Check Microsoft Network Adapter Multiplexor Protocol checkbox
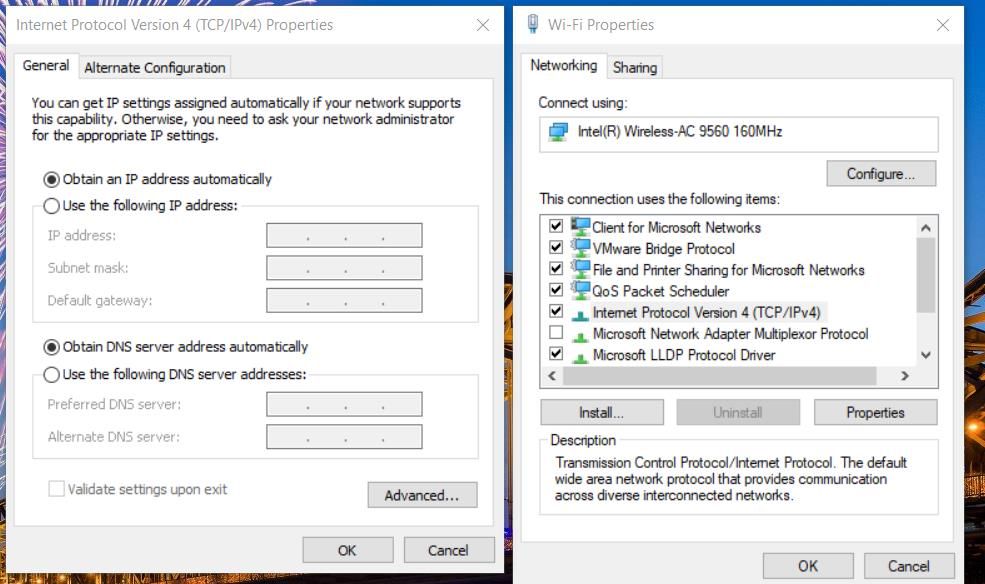985x584 pixels. 556,332
